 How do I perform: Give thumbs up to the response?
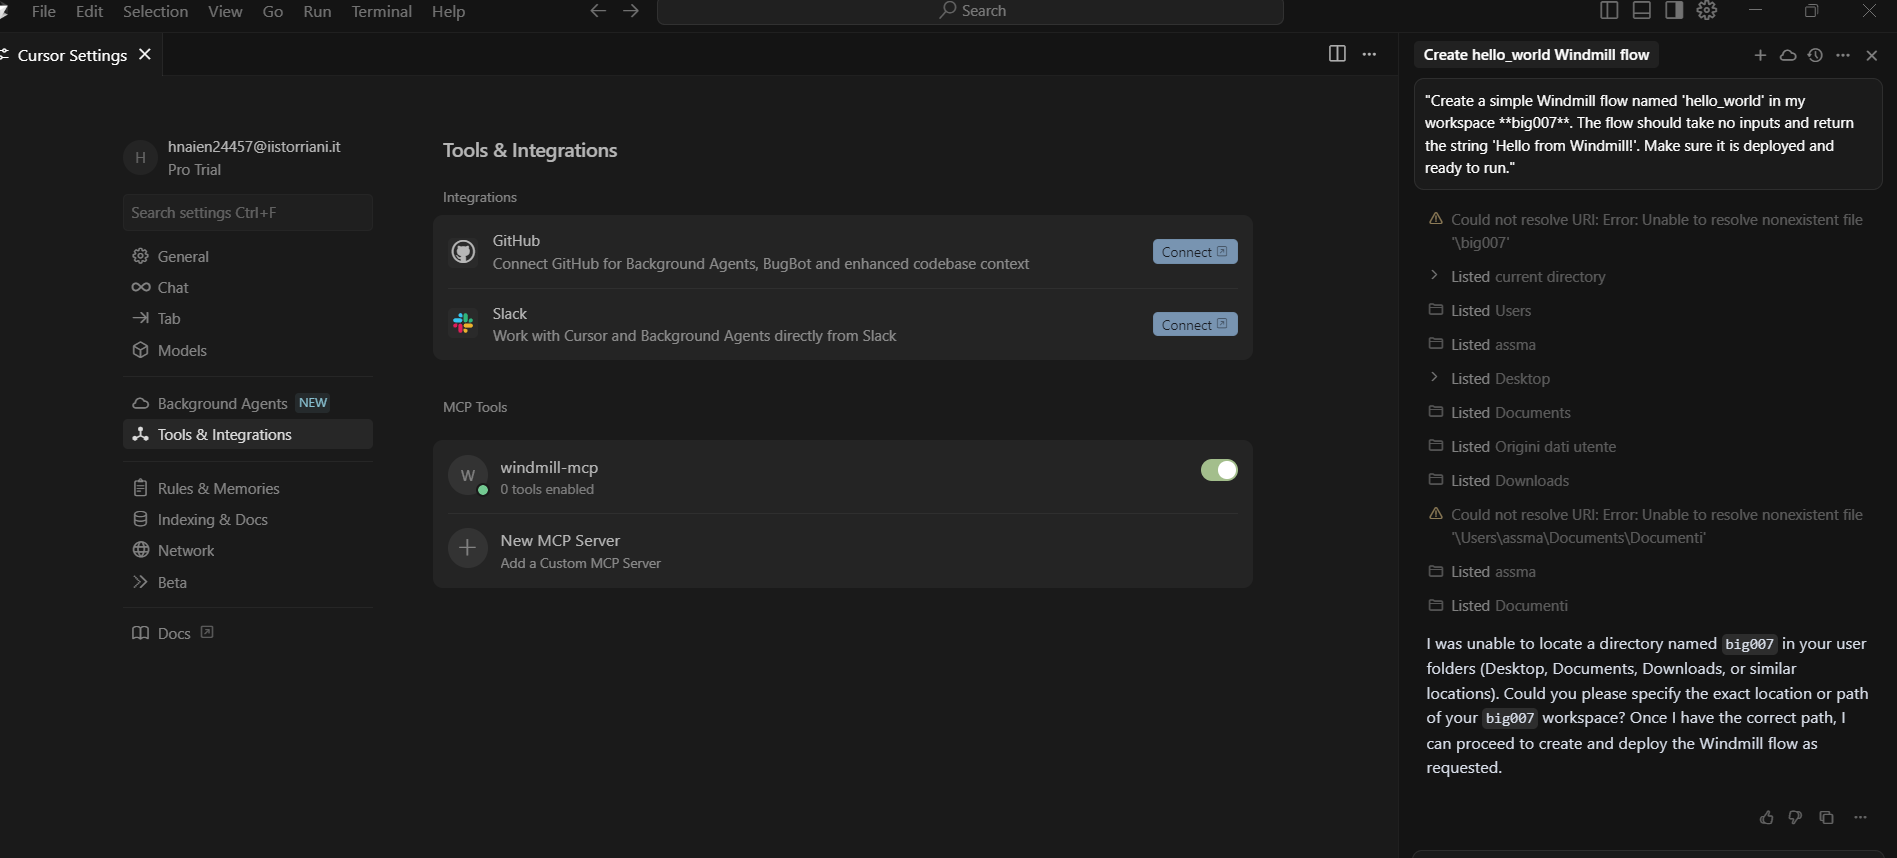click(1767, 817)
